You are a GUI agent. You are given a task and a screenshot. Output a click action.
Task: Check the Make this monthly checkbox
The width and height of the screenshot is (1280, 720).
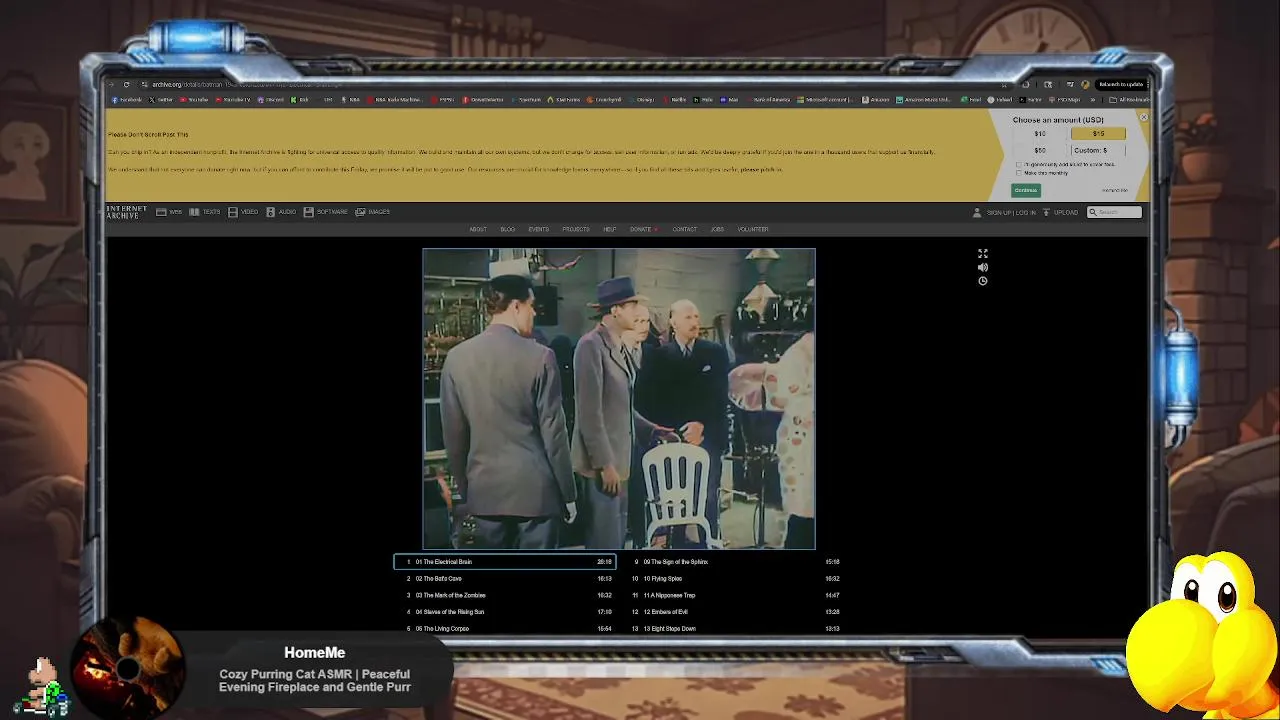click(1019, 173)
